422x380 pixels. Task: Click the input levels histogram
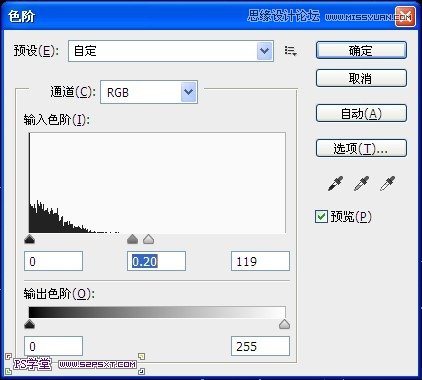pyautogui.click(x=157, y=183)
